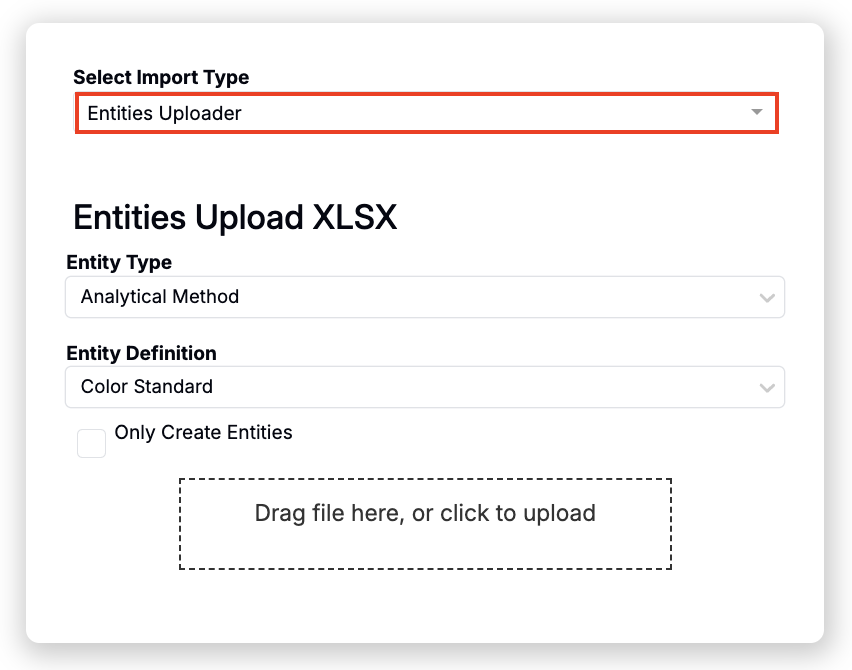Screen dimensions: 852x670
Task: Click the Entity Definition field label
Action: coord(141,353)
